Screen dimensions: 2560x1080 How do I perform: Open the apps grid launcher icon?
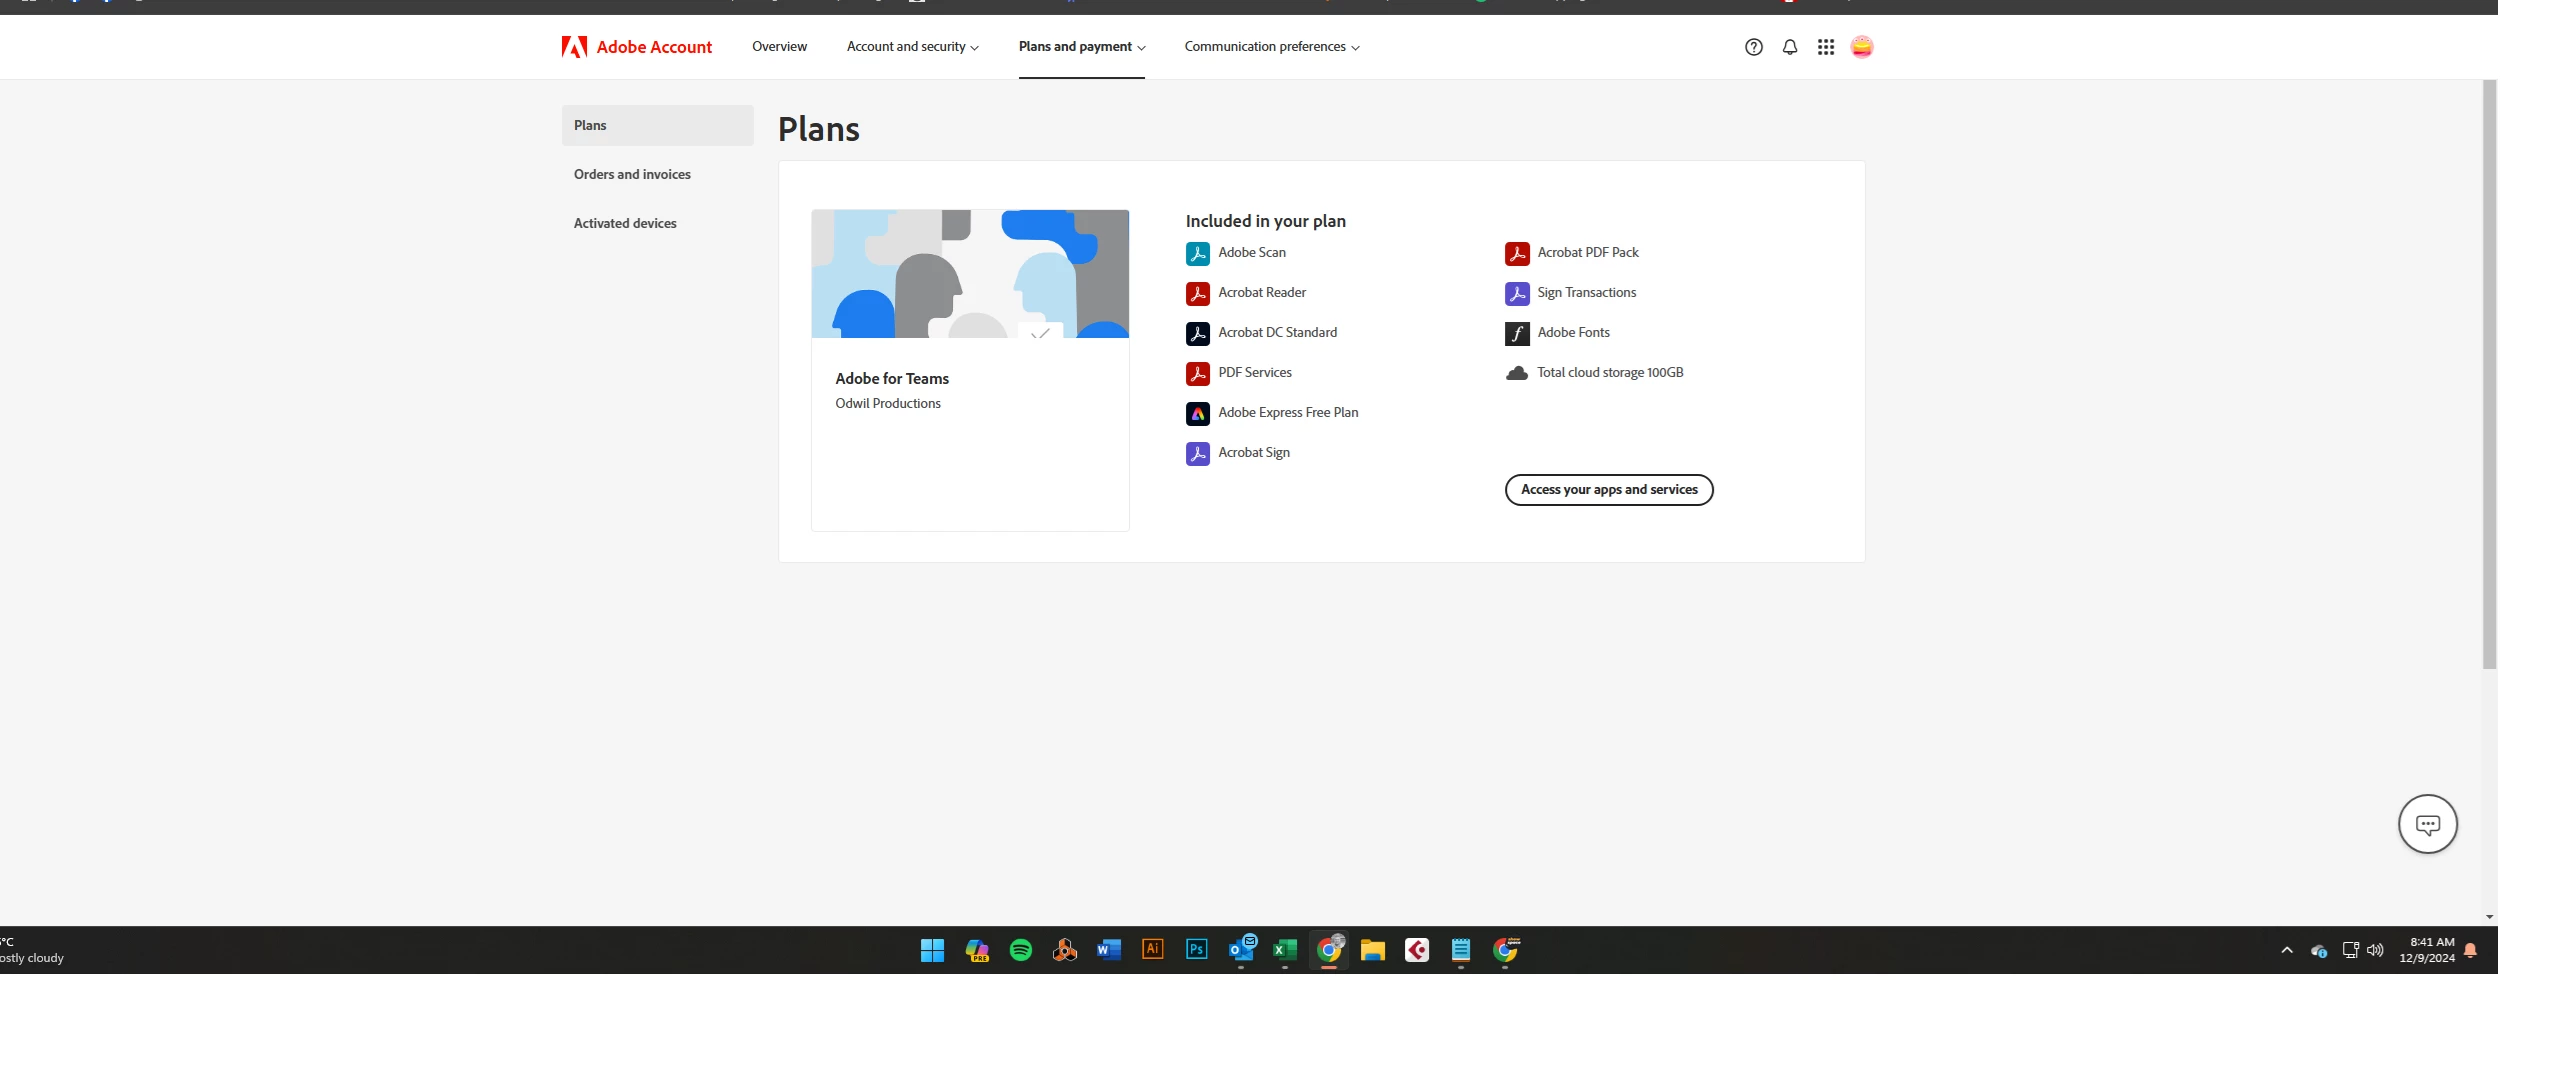tap(1825, 47)
